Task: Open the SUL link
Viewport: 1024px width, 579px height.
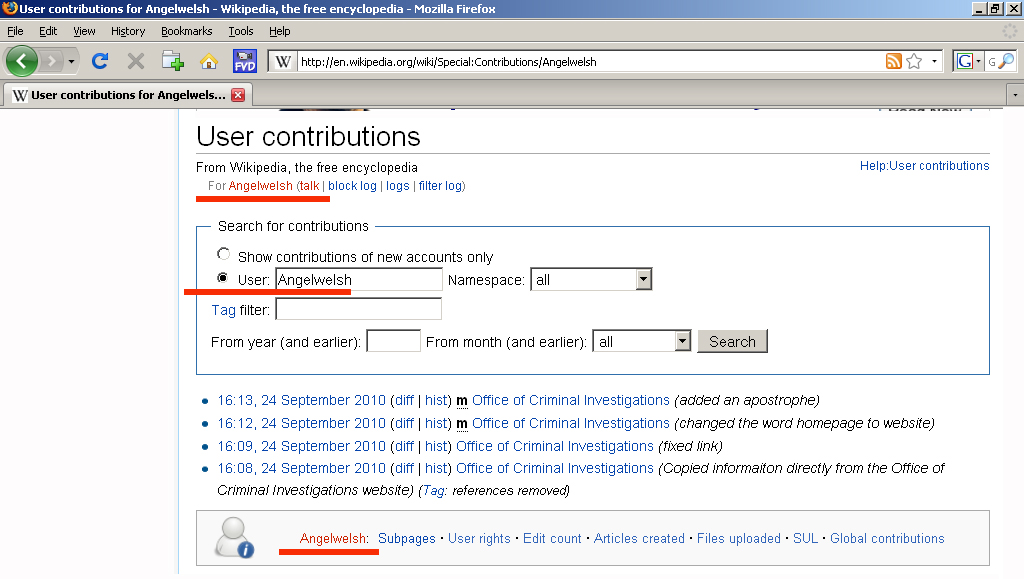Action: pos(805,539)
